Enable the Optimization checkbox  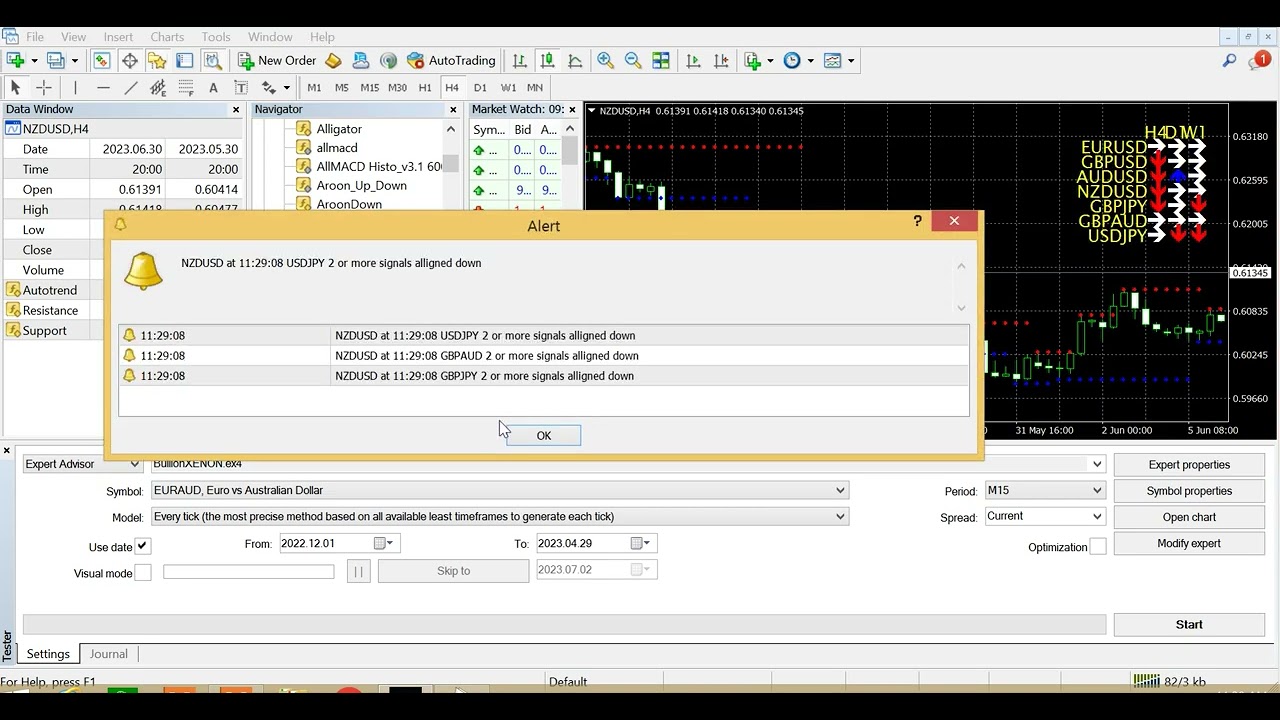pyautogui.click(x=1098, y=546)
